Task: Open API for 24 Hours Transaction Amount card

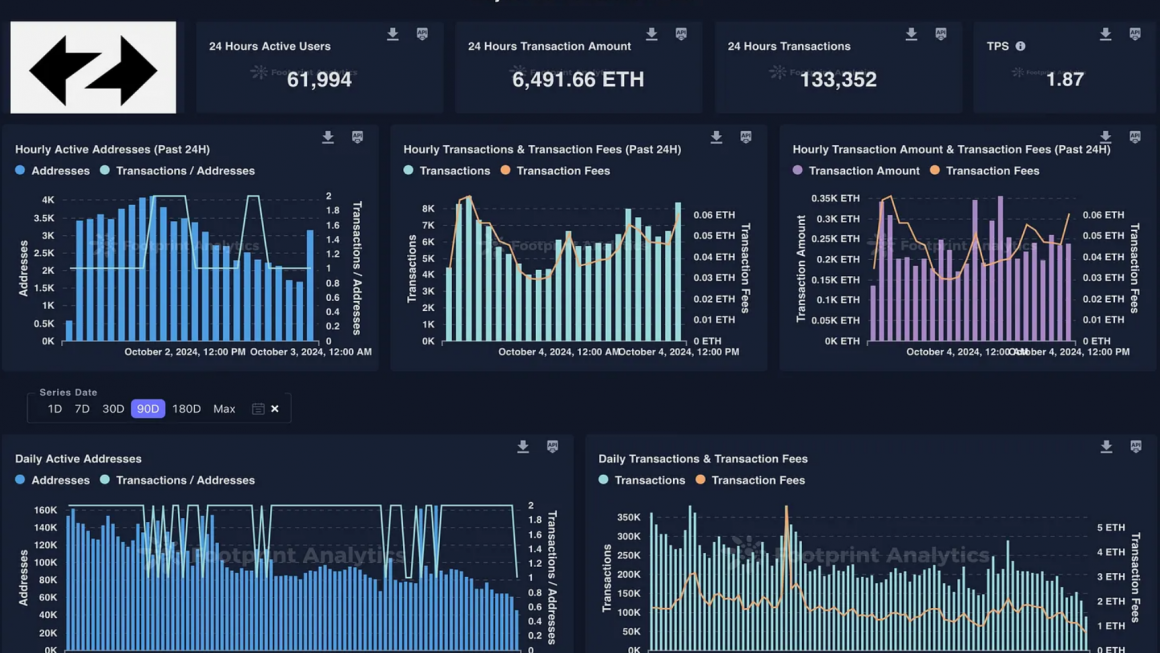Action: coord(681,34)
